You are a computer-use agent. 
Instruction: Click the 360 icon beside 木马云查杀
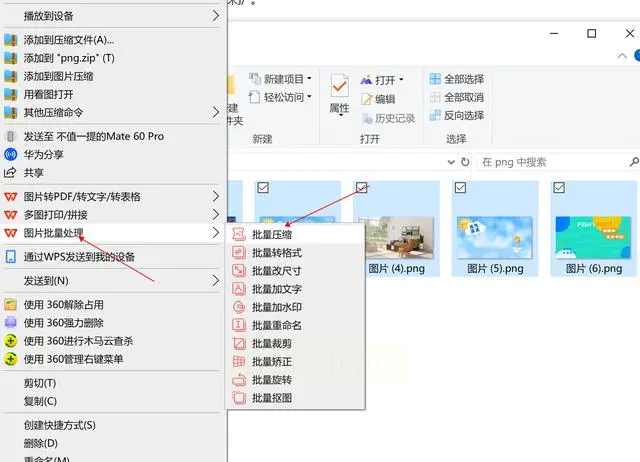pyautogui.click(x=11, y=341)
